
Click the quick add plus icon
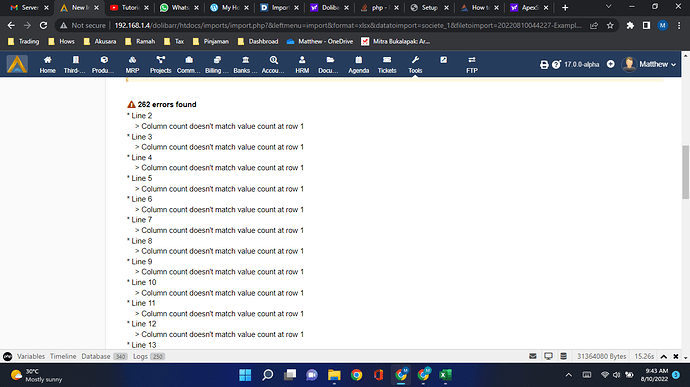click(x=610, y=64)
